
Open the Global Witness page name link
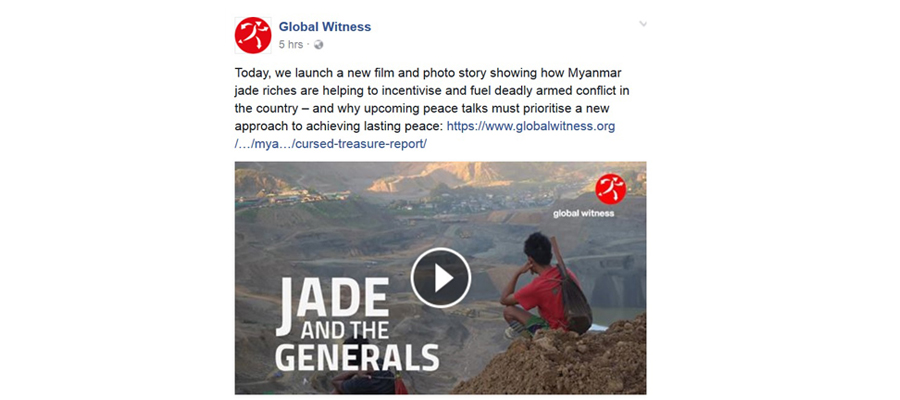point(325,26)
